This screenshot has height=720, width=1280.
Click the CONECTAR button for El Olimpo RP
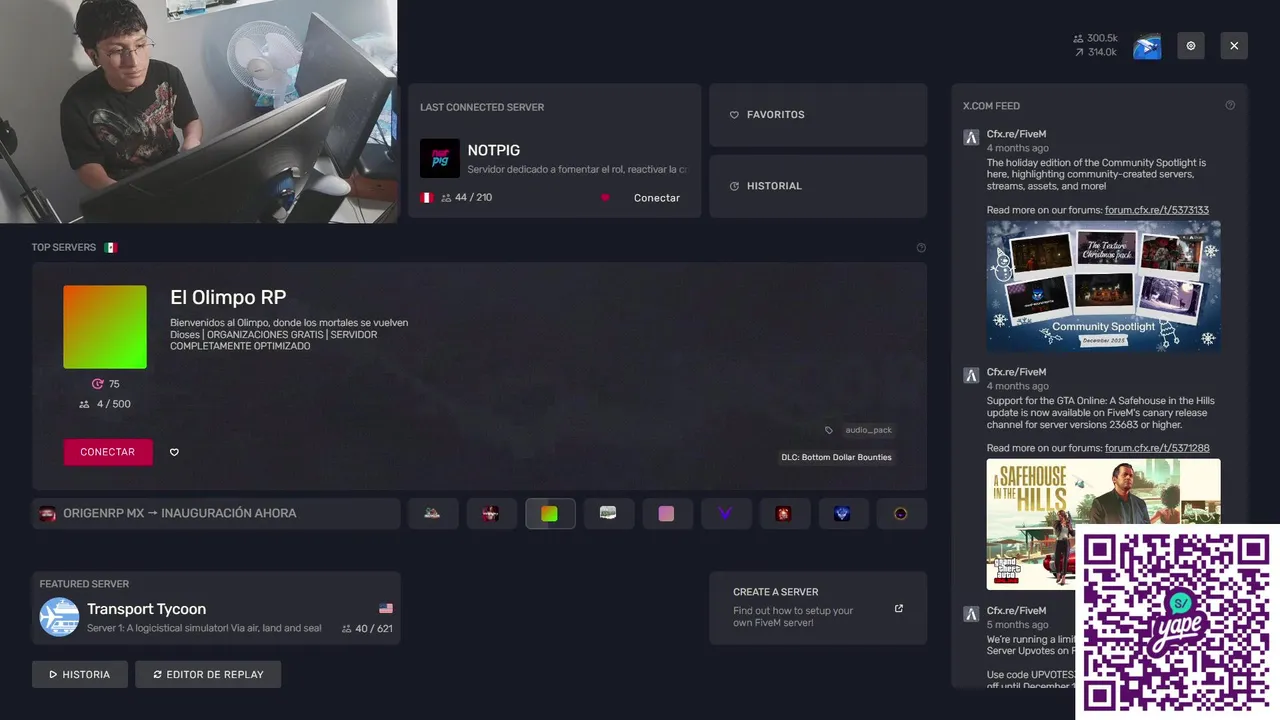point(108,452)
